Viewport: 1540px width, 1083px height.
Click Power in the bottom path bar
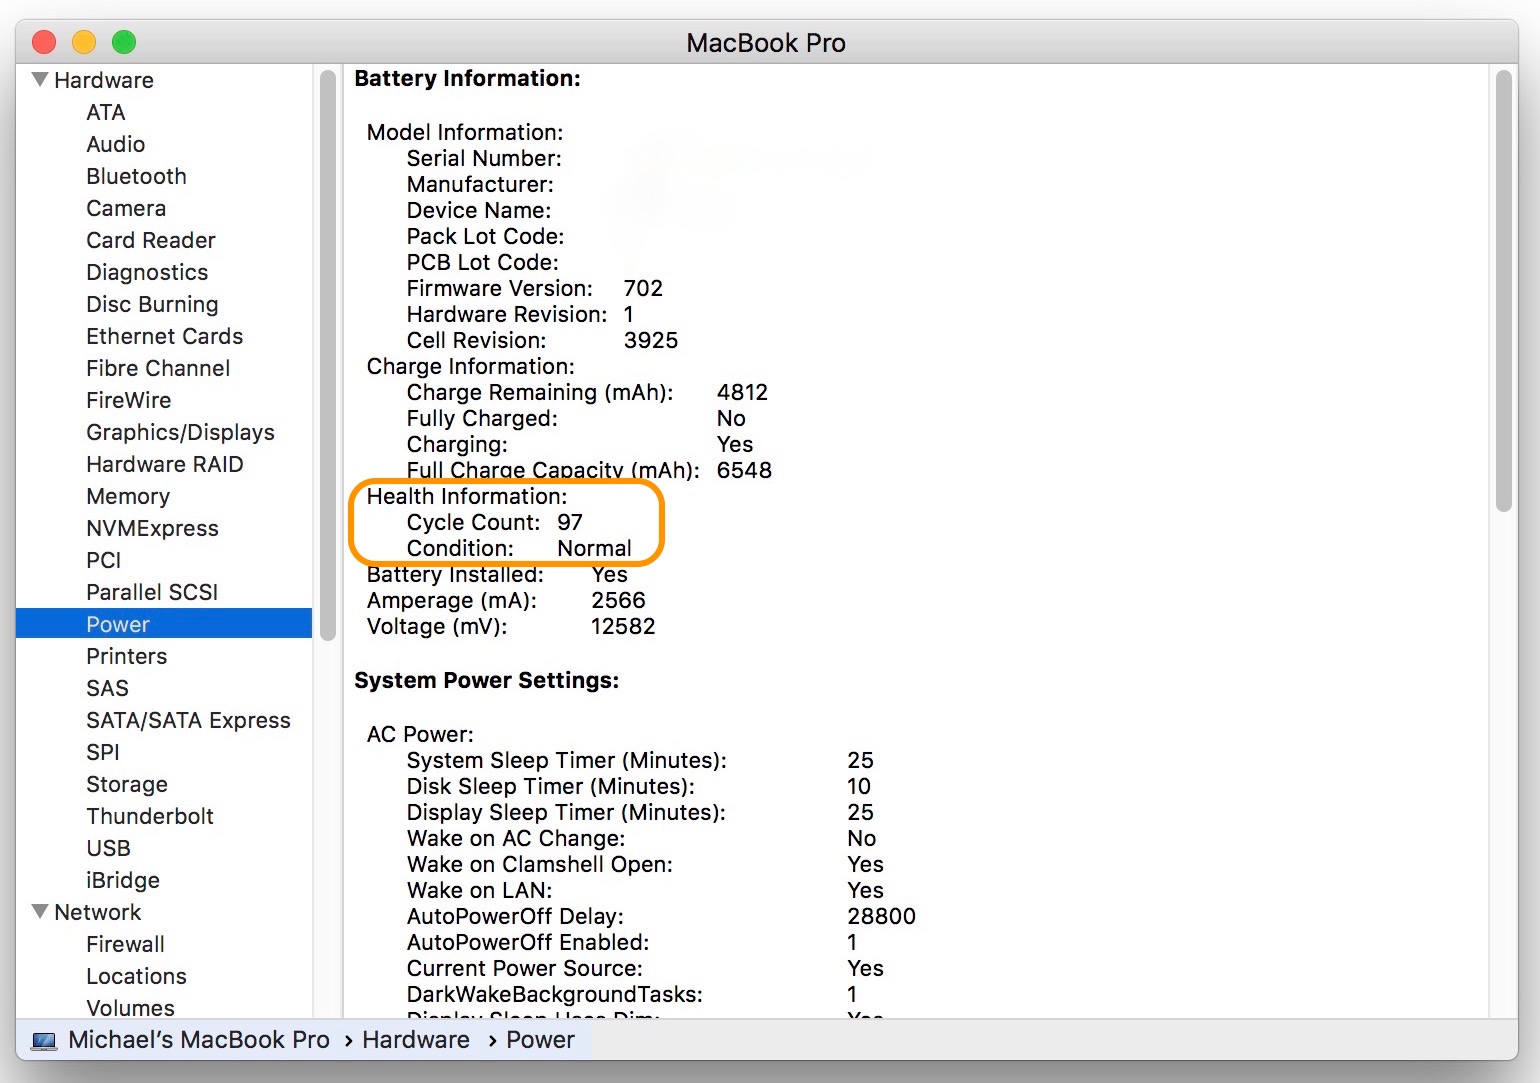[x=540, y=1040]
